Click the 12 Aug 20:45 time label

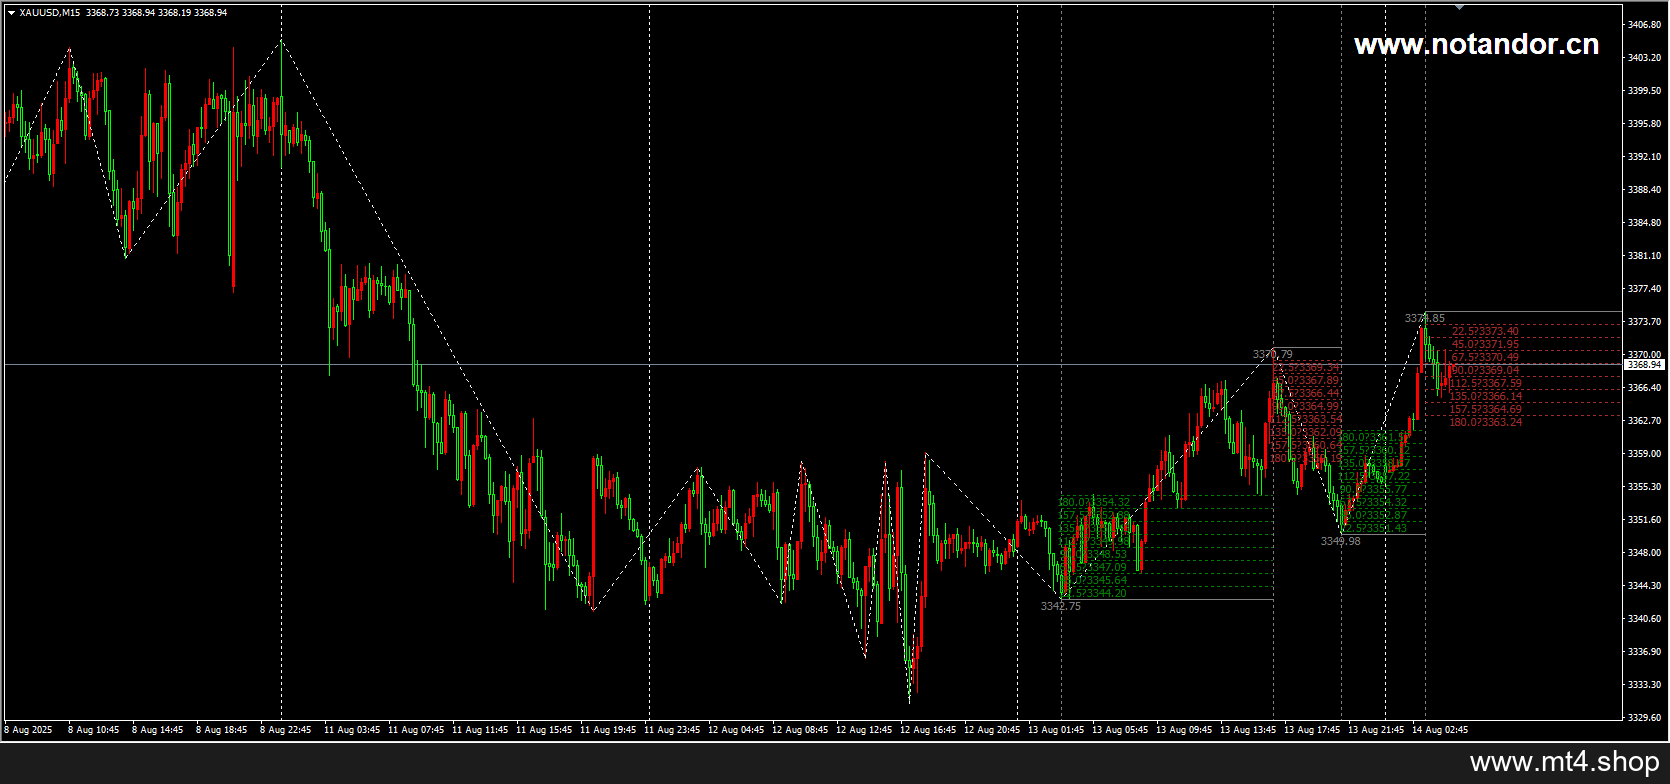tap(992, 730)
